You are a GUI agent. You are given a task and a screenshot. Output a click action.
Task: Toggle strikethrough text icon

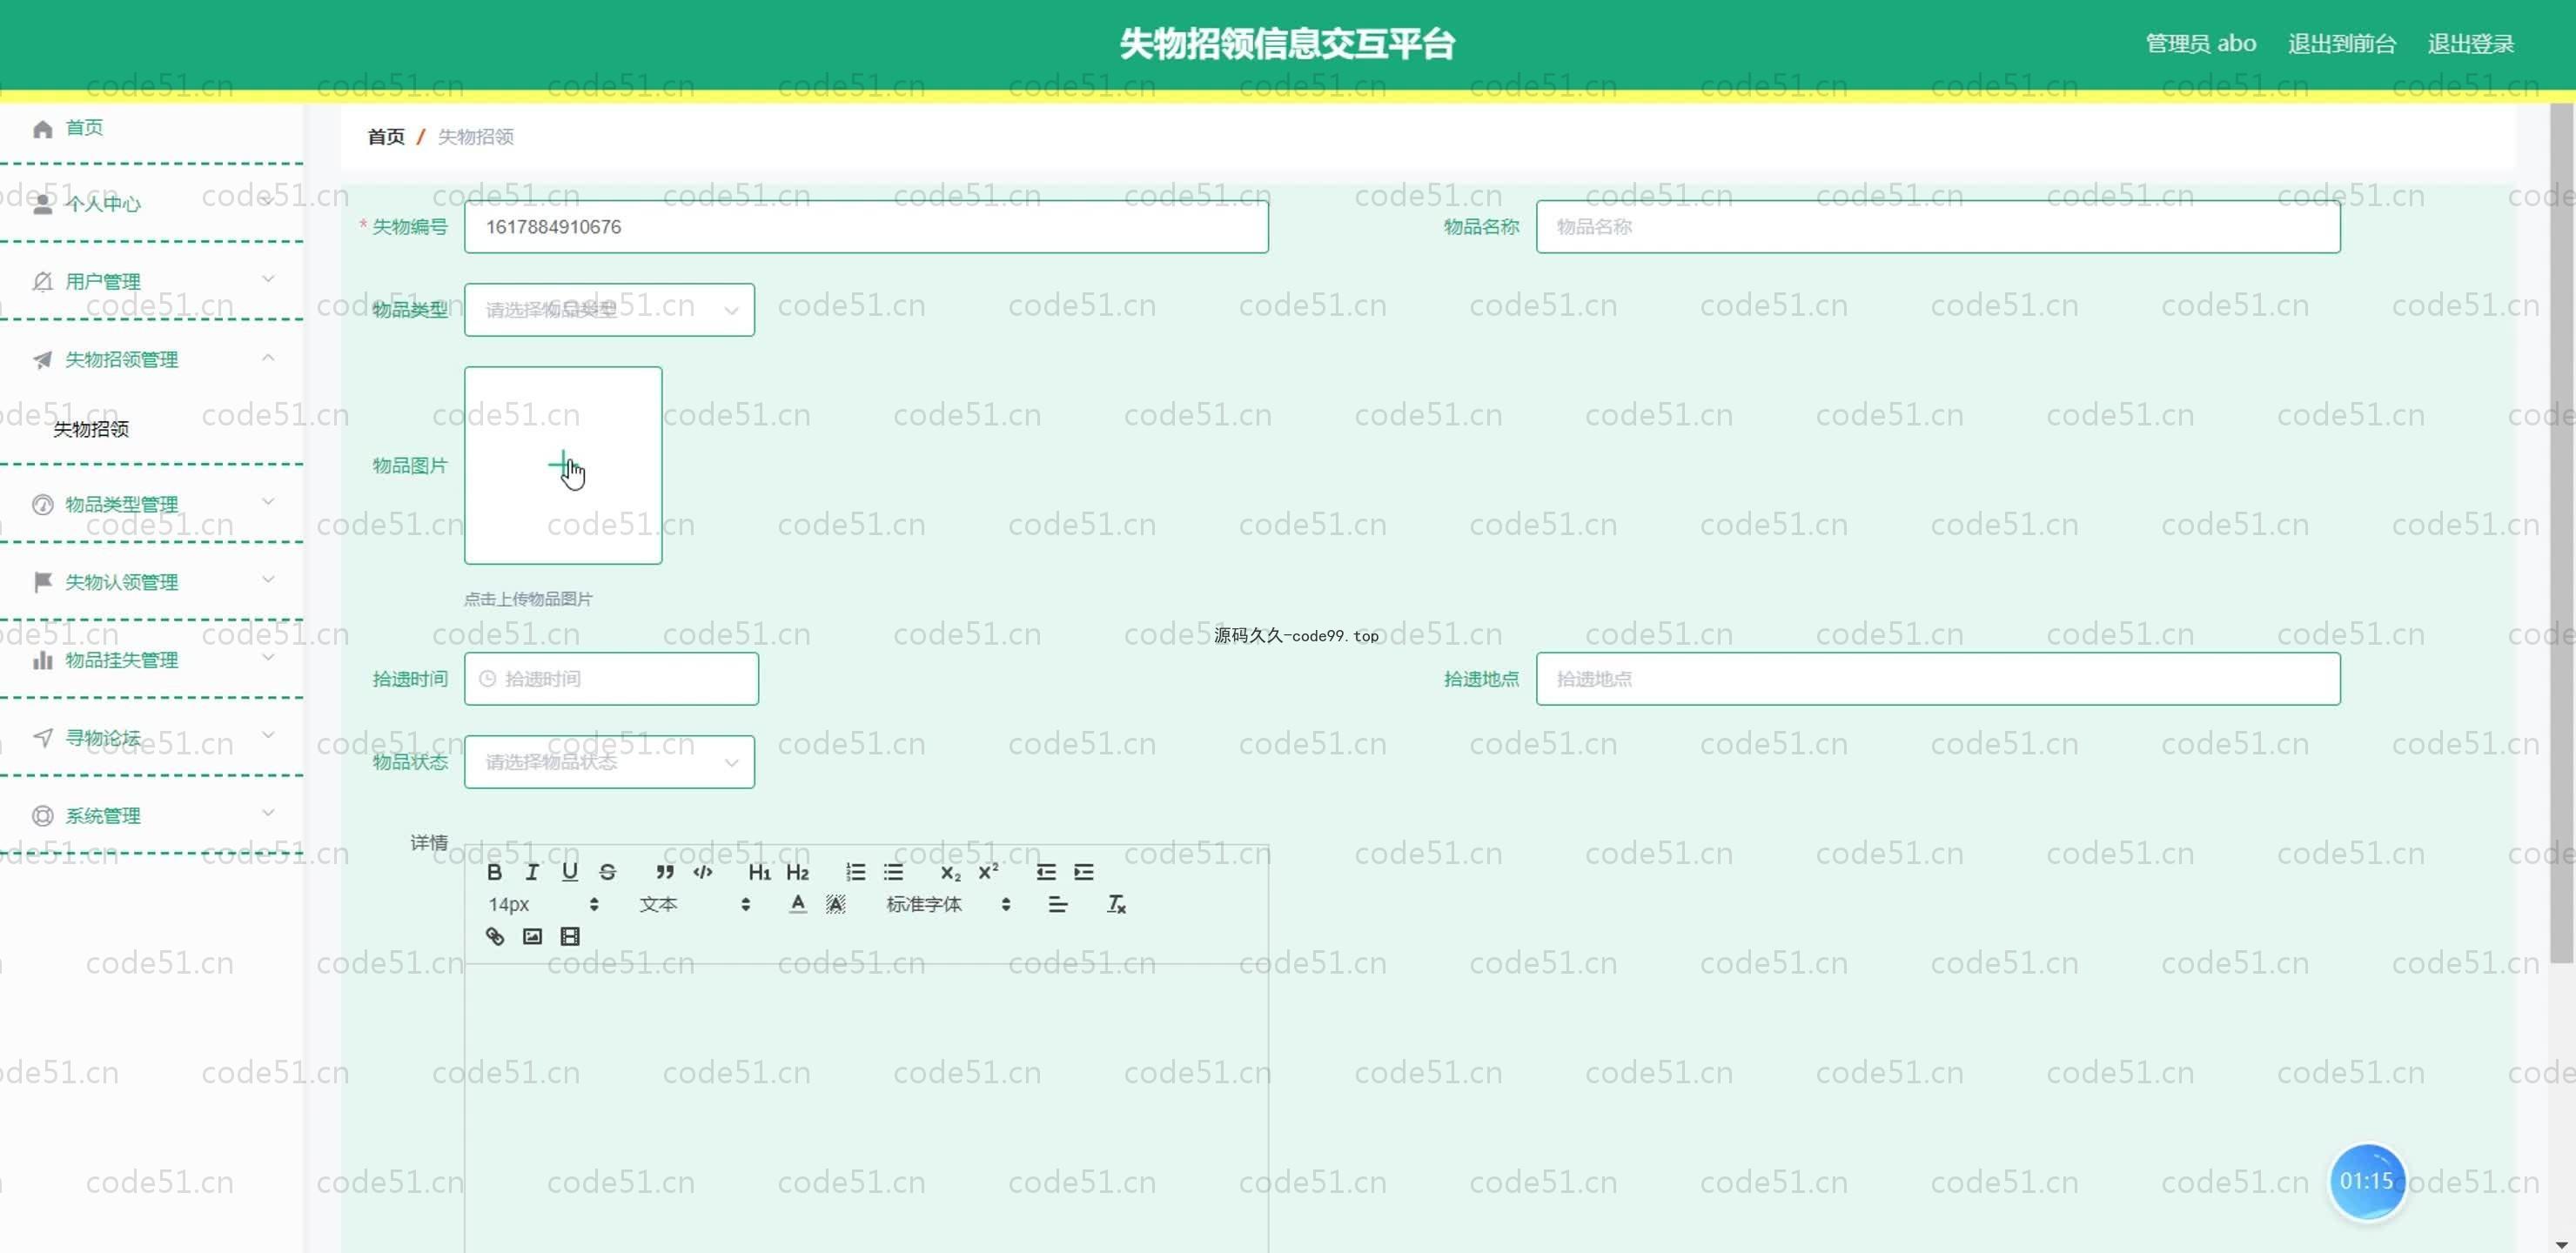pos(607,872)
